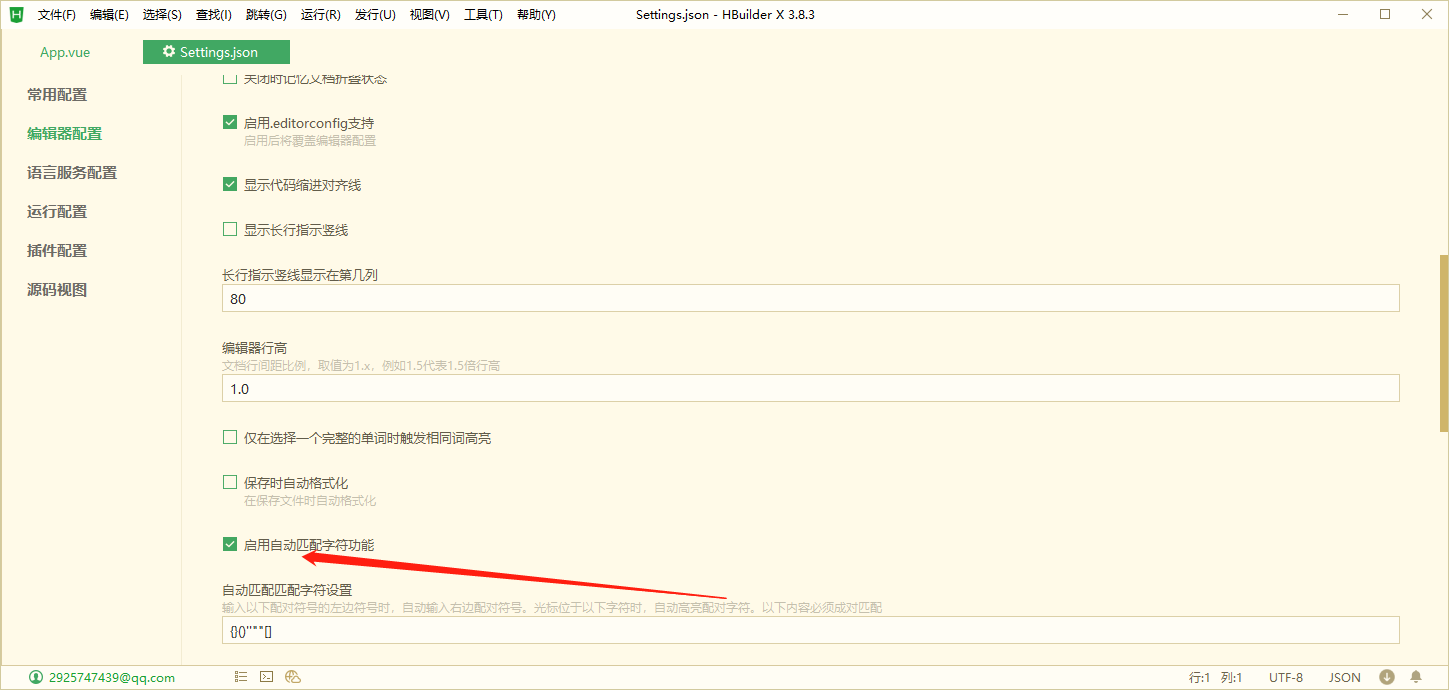Open the terminal icon in status bar
This screenshot has width=1449, height=690.
pos(266,676)
